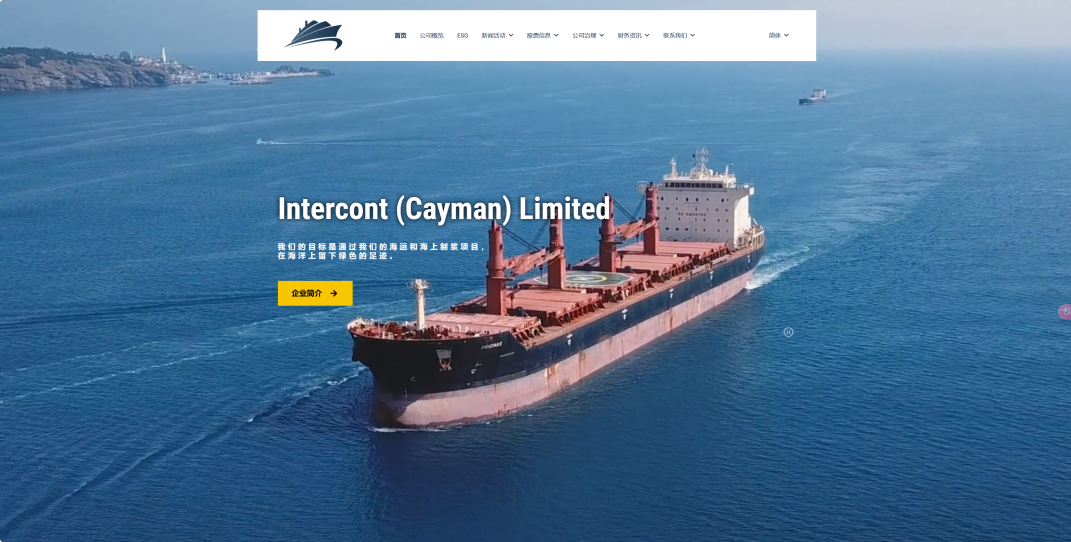Screen dimensions: 1071x542
Task: Click the ship logo in the header
Action: pos(314,35)
